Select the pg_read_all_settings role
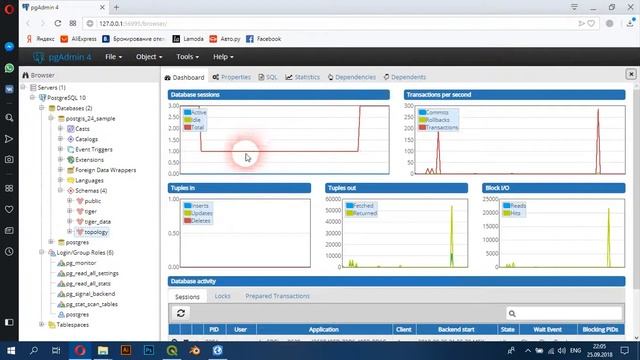The image size is (640, 360). click(x=92, y=273)
